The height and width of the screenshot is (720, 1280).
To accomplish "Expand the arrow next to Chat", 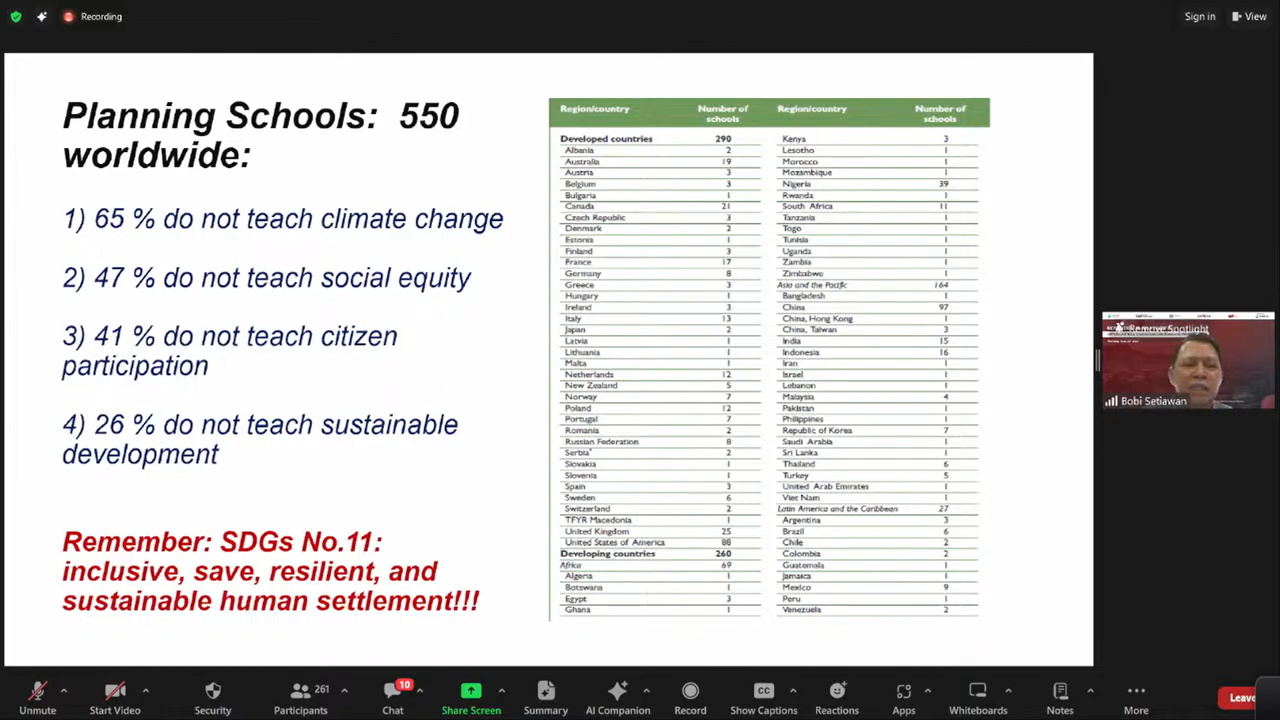I will pos(420,691).
